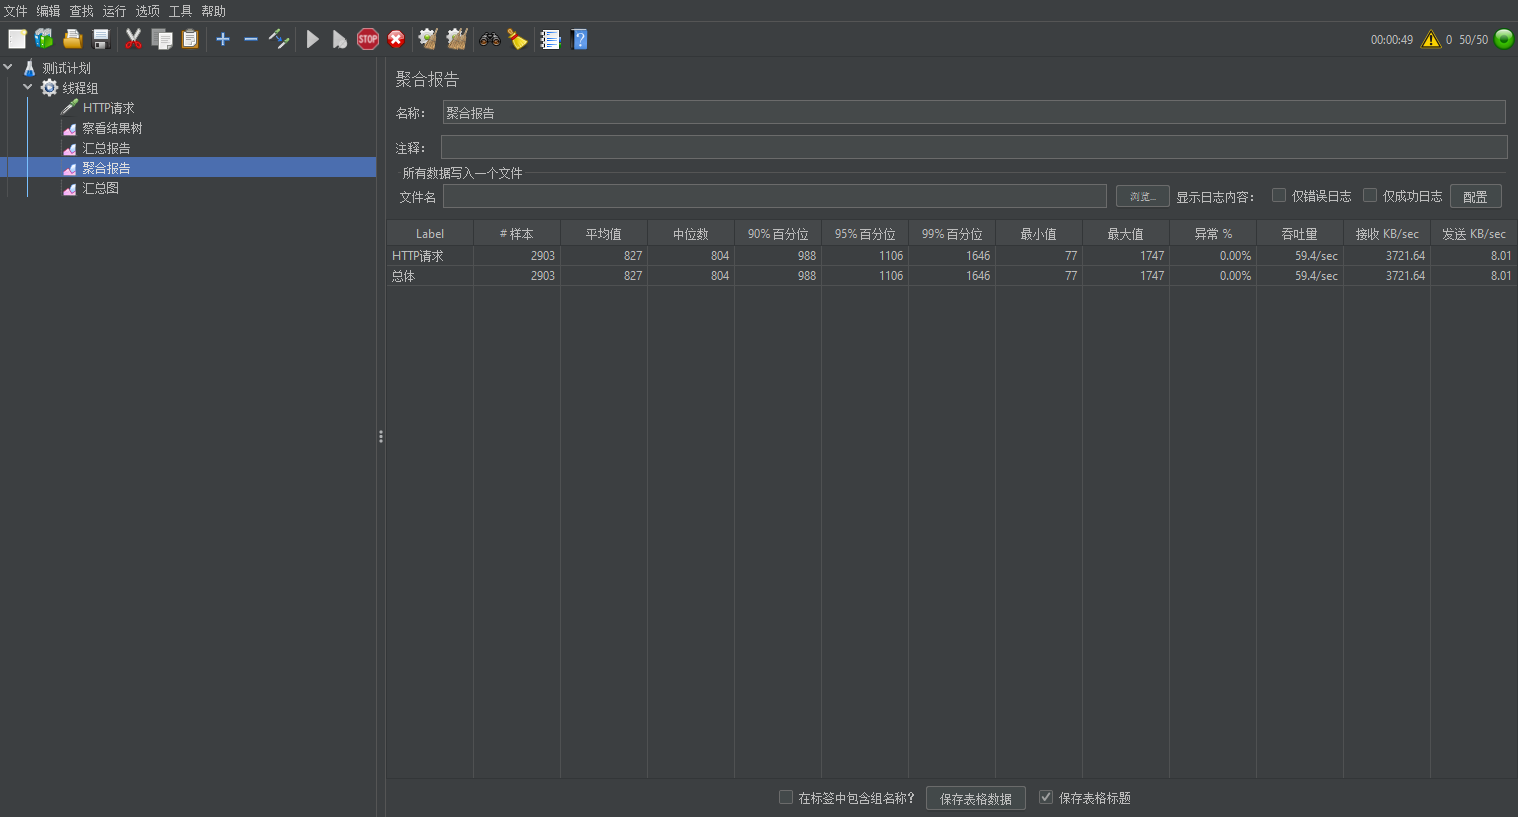The width and height of the screenshot is (1518, 817).
Task: Create a new test plan via New icon
Action: [x=17, y=39]
